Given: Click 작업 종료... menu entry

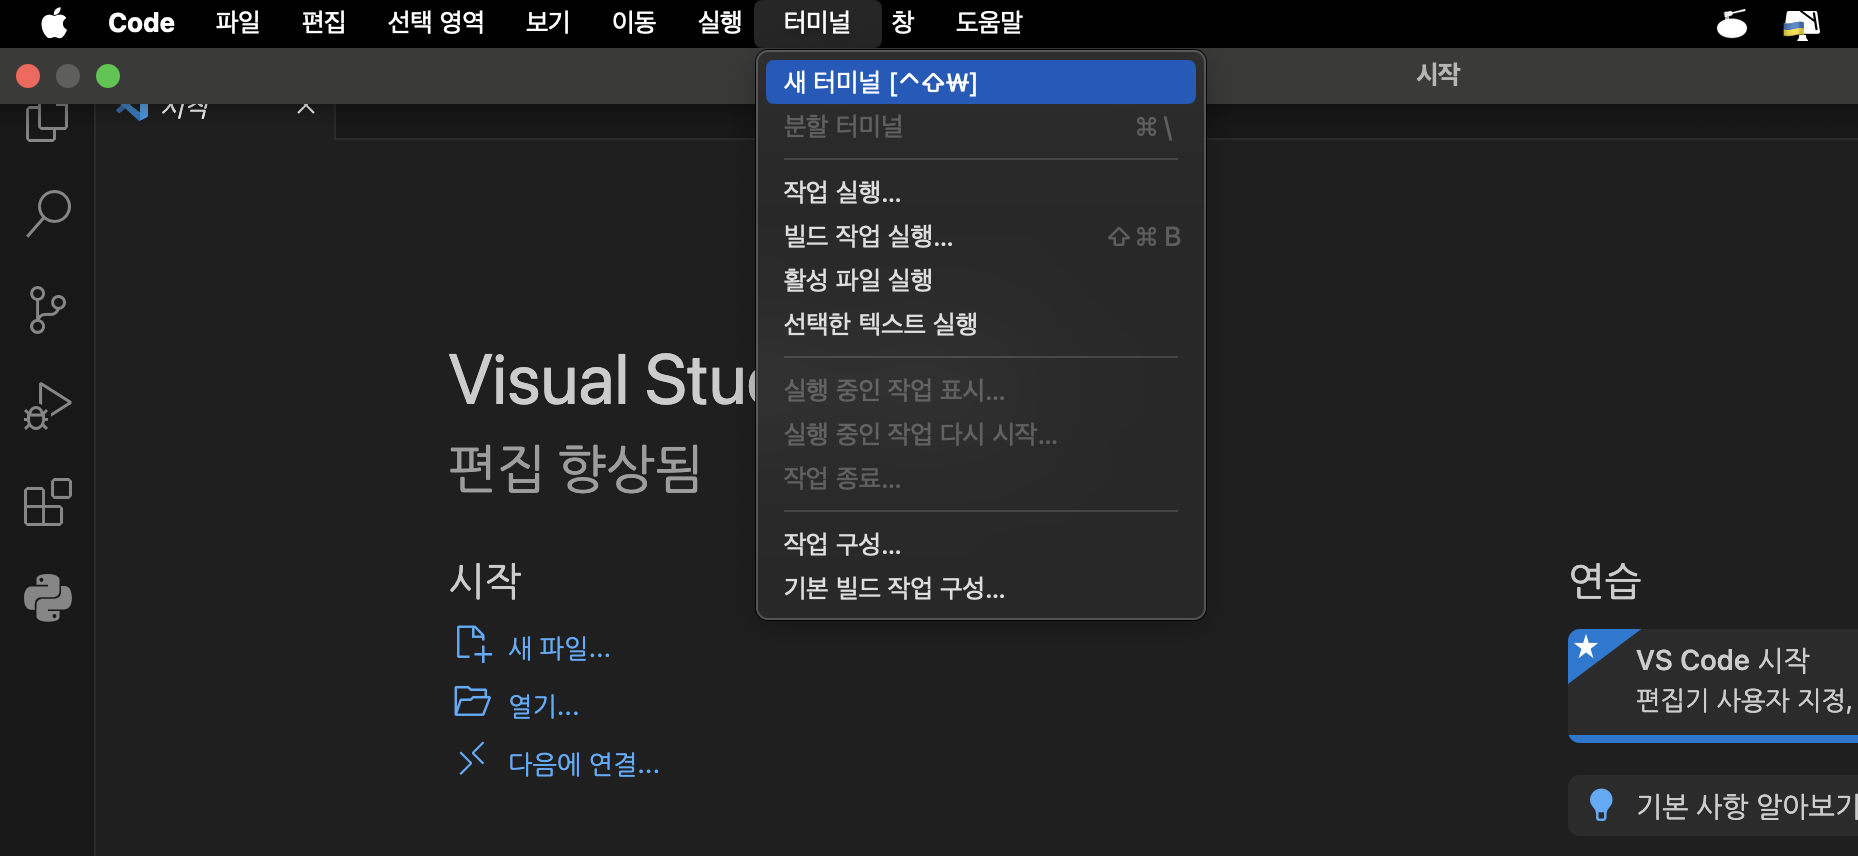Looking at the screenshot, I should (980, 478).
